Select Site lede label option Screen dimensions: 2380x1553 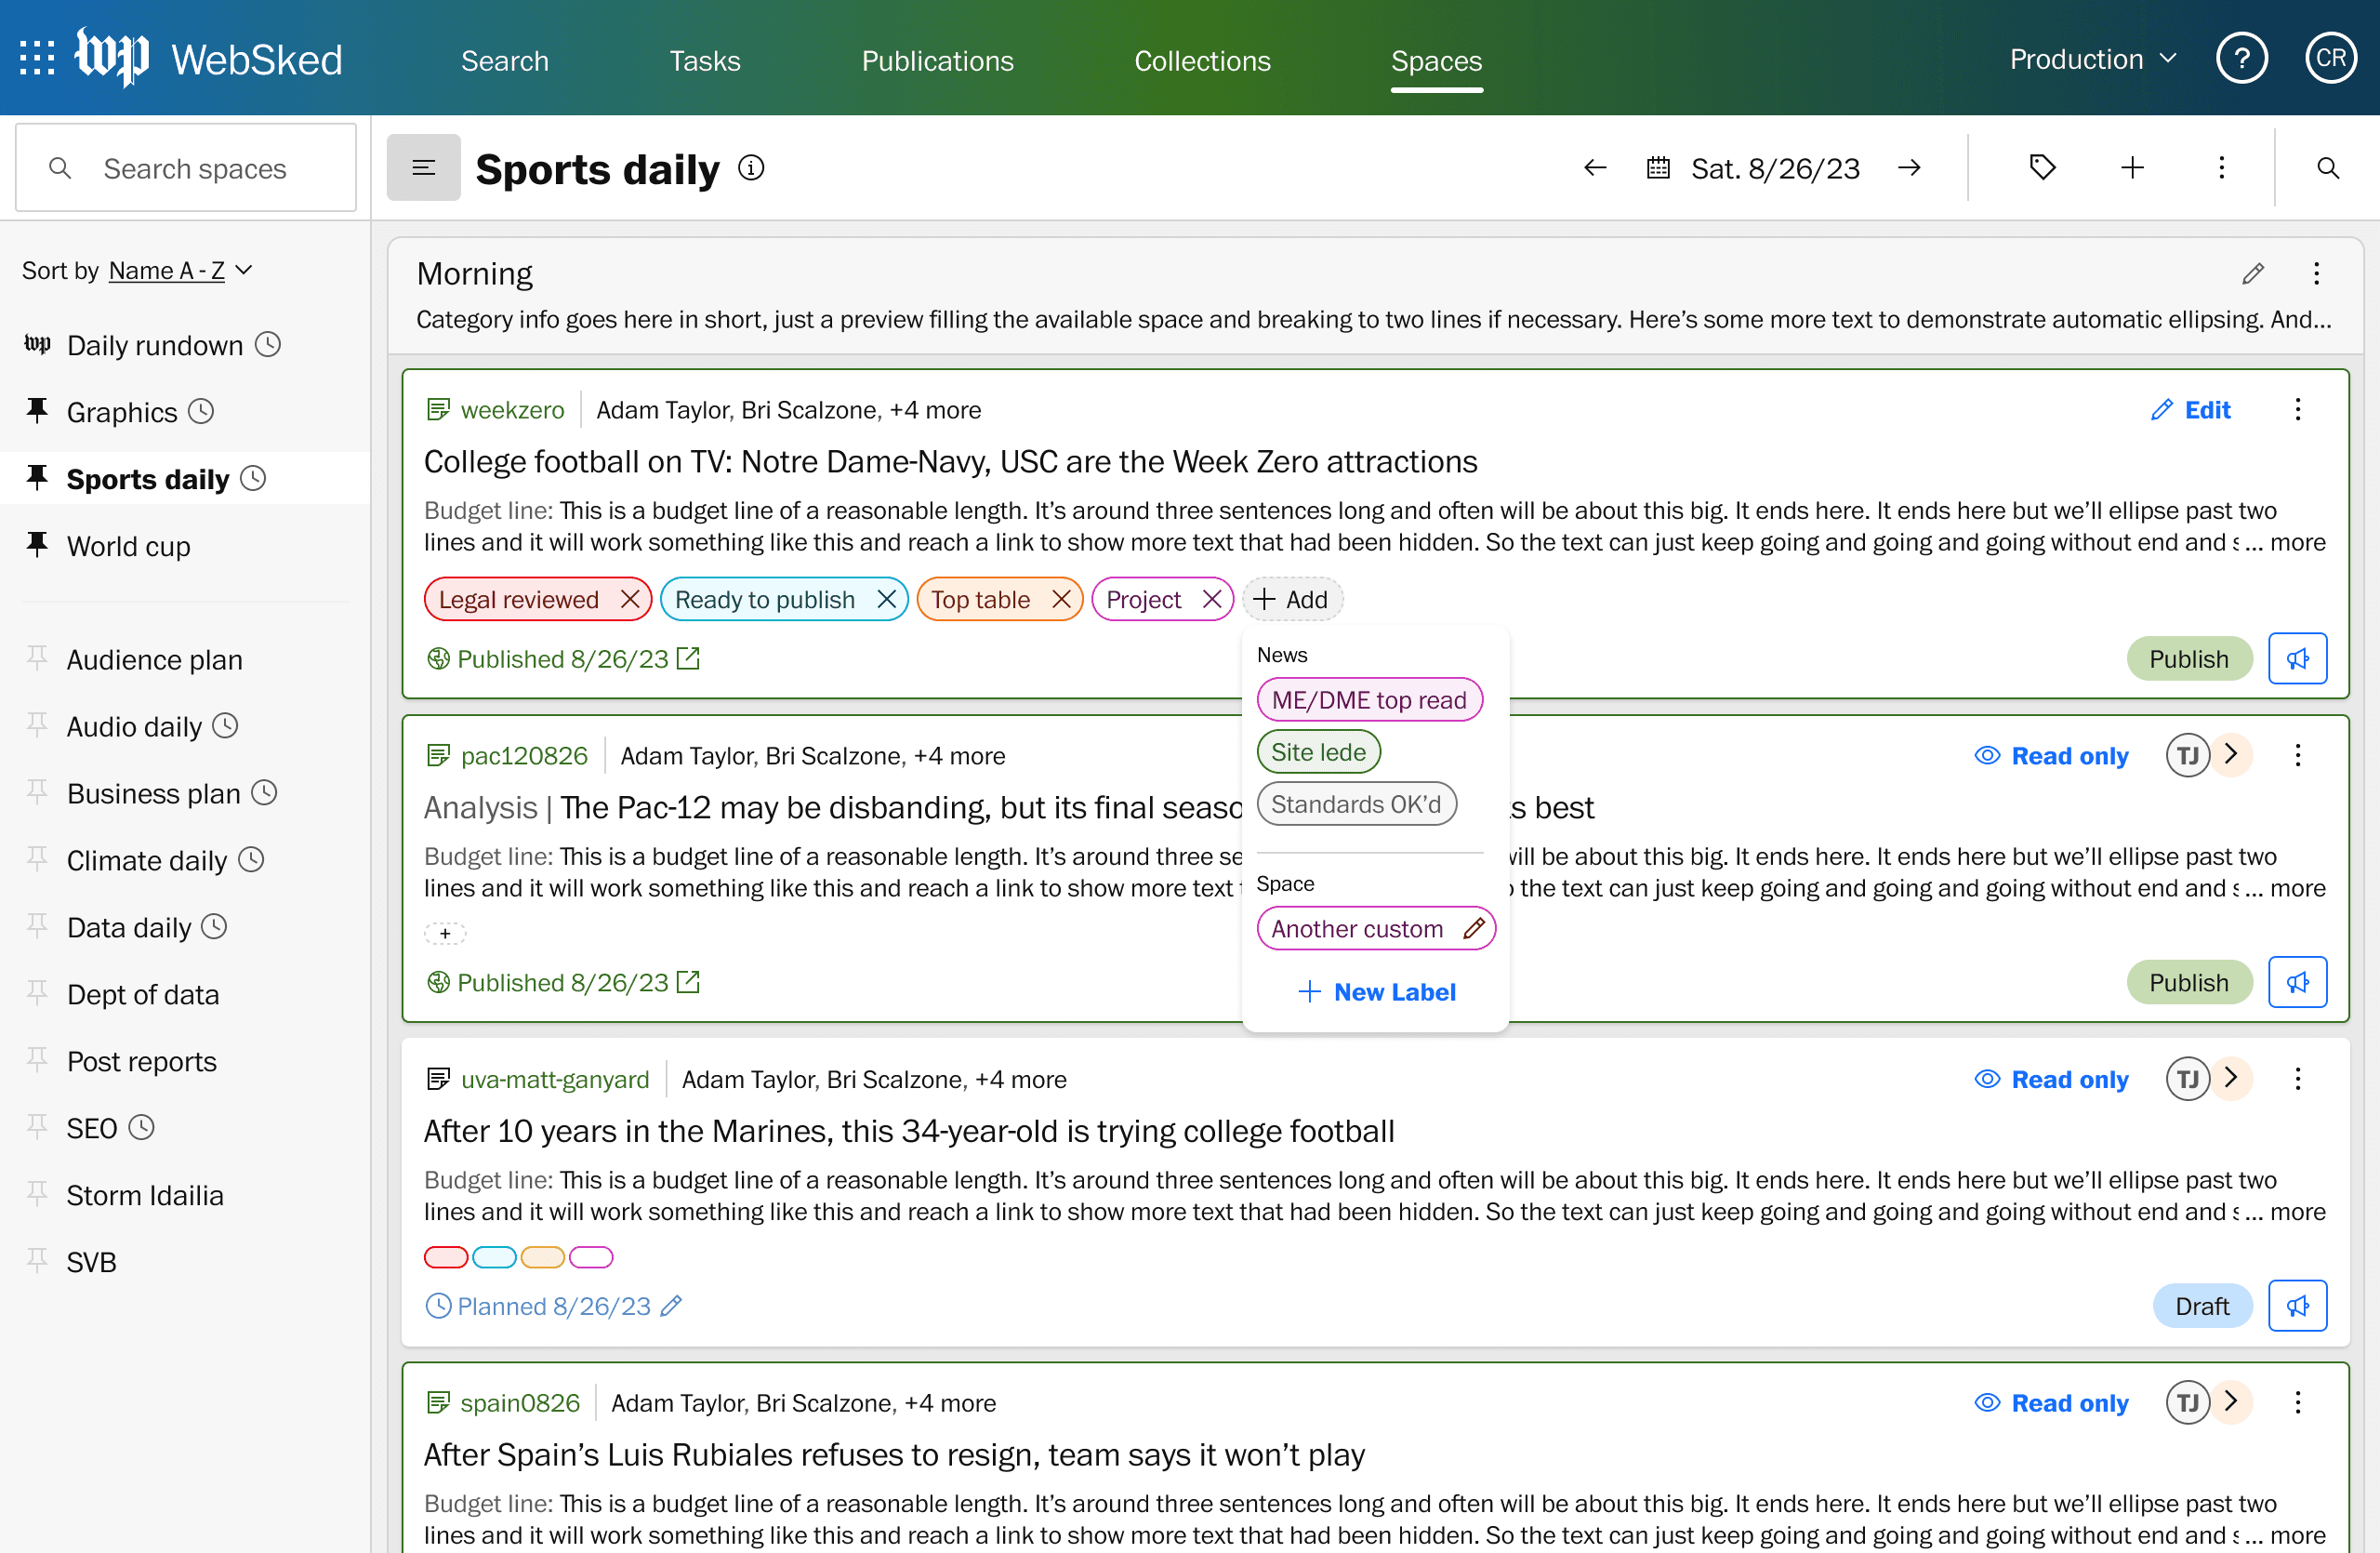point(1318,752)
